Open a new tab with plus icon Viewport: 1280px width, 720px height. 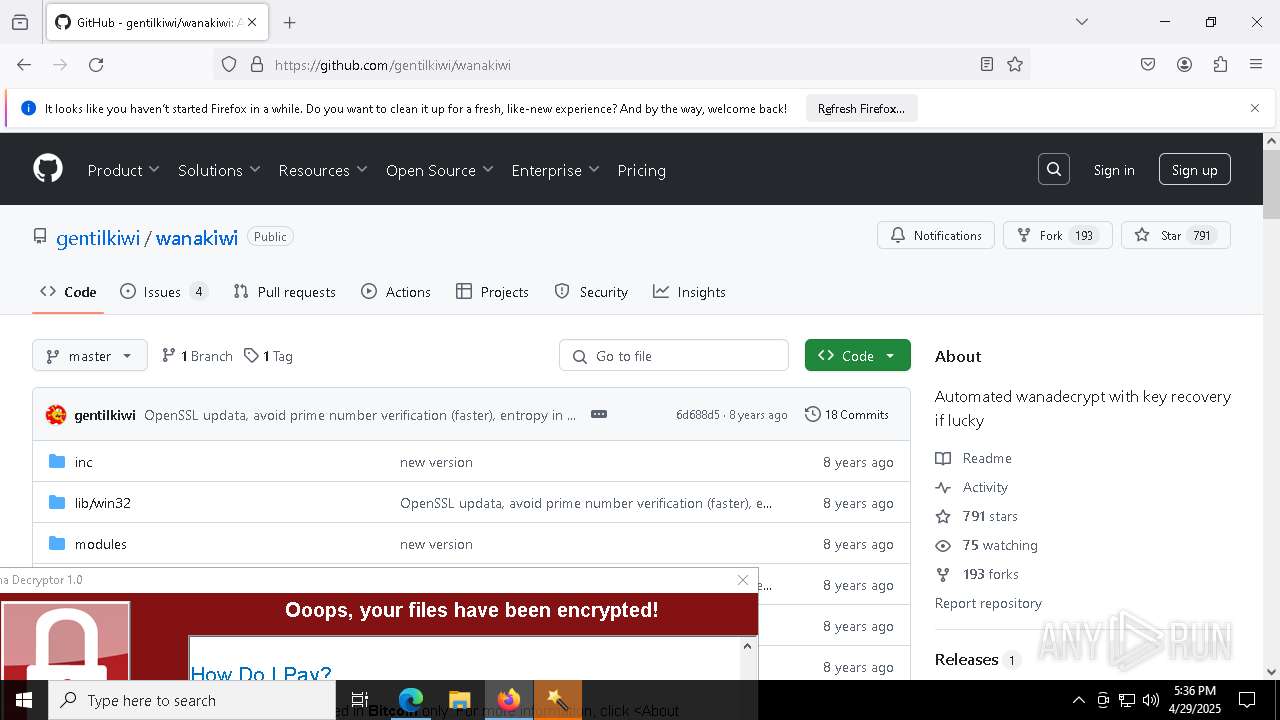290,22
